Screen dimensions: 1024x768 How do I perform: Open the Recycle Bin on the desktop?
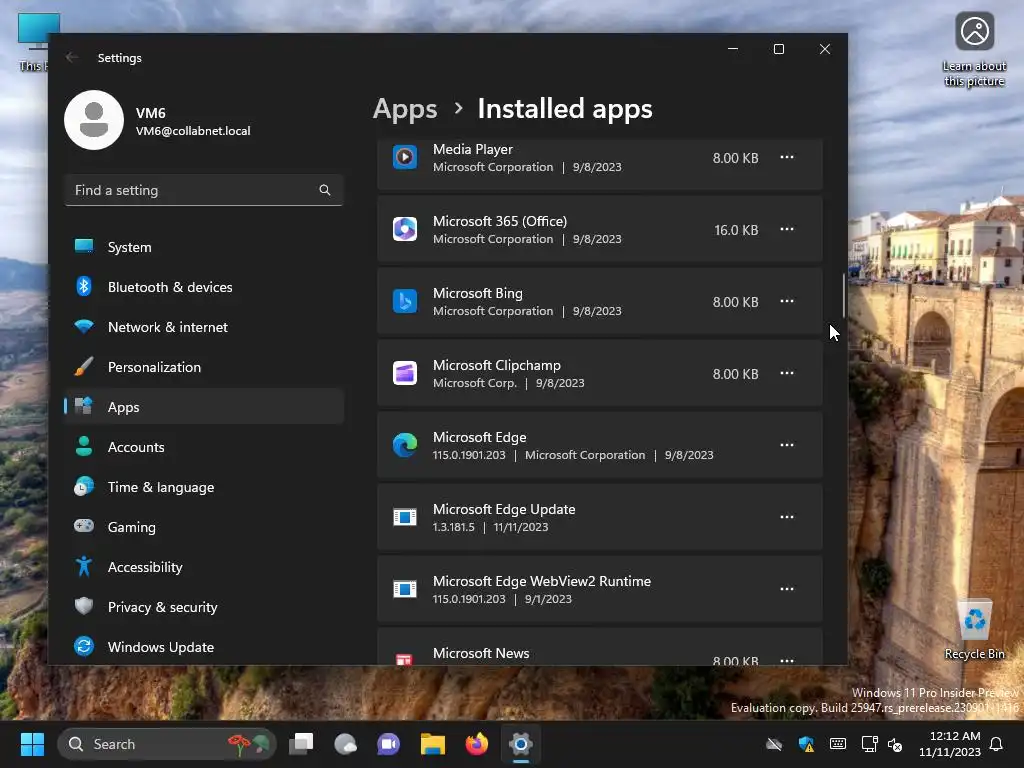coord(974,630)
